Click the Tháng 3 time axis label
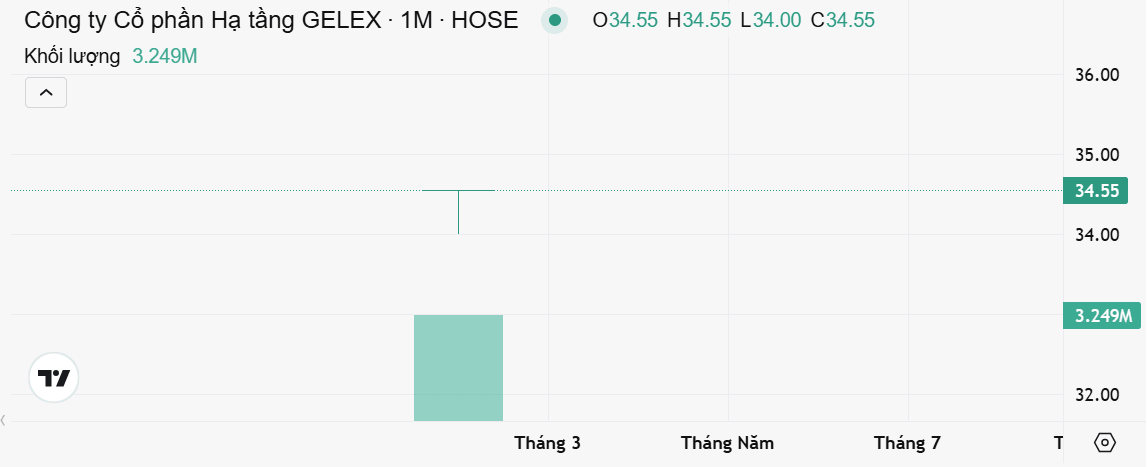This screenshot has width=1148, height=467. pos(548,443)
